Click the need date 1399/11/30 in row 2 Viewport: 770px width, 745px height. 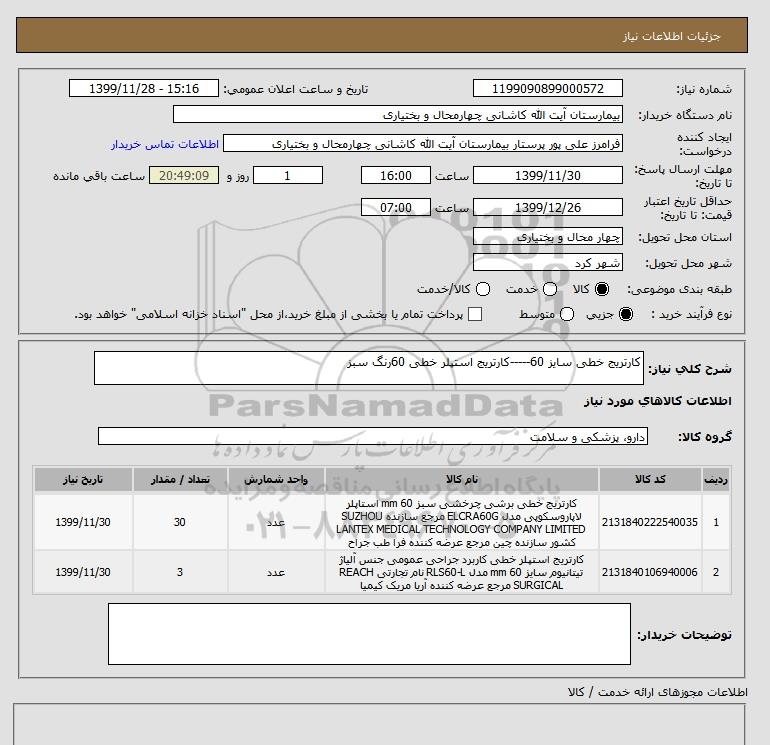(x=83, y=572)
